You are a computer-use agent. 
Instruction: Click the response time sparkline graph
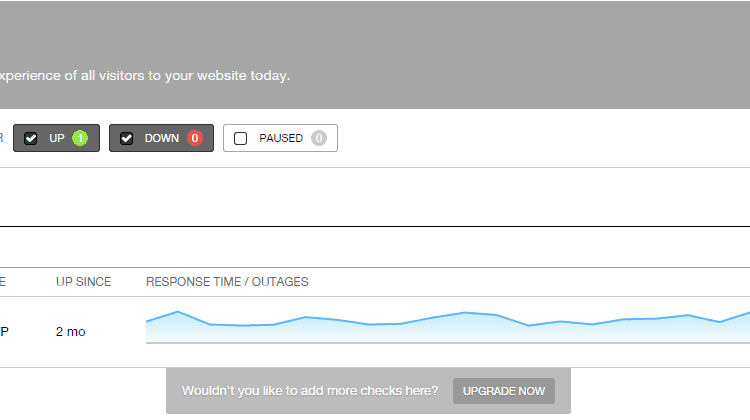tap(448, 327)
